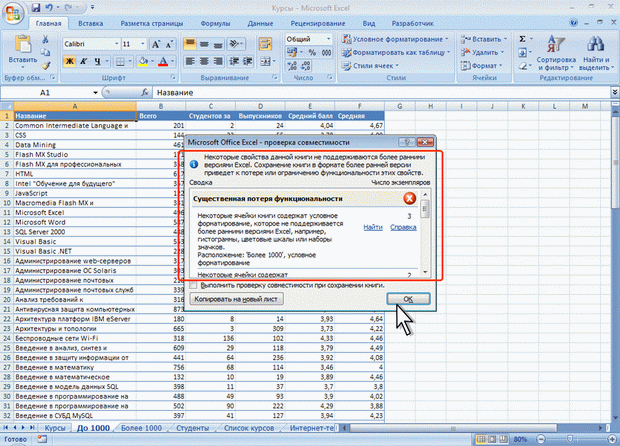The image size is (620, 446).
Task: Click the dialog summary scrollbar down arrow
Action: click(x=425, y=272)
